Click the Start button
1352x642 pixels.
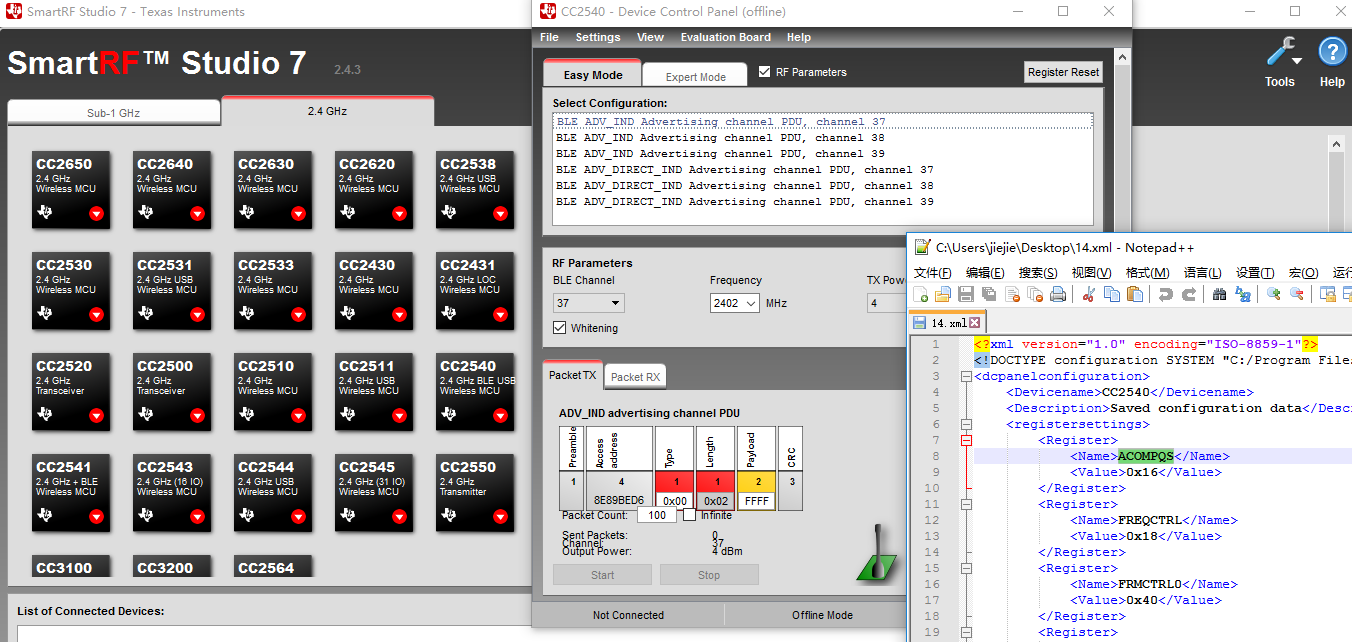click(x=602, y=575)
